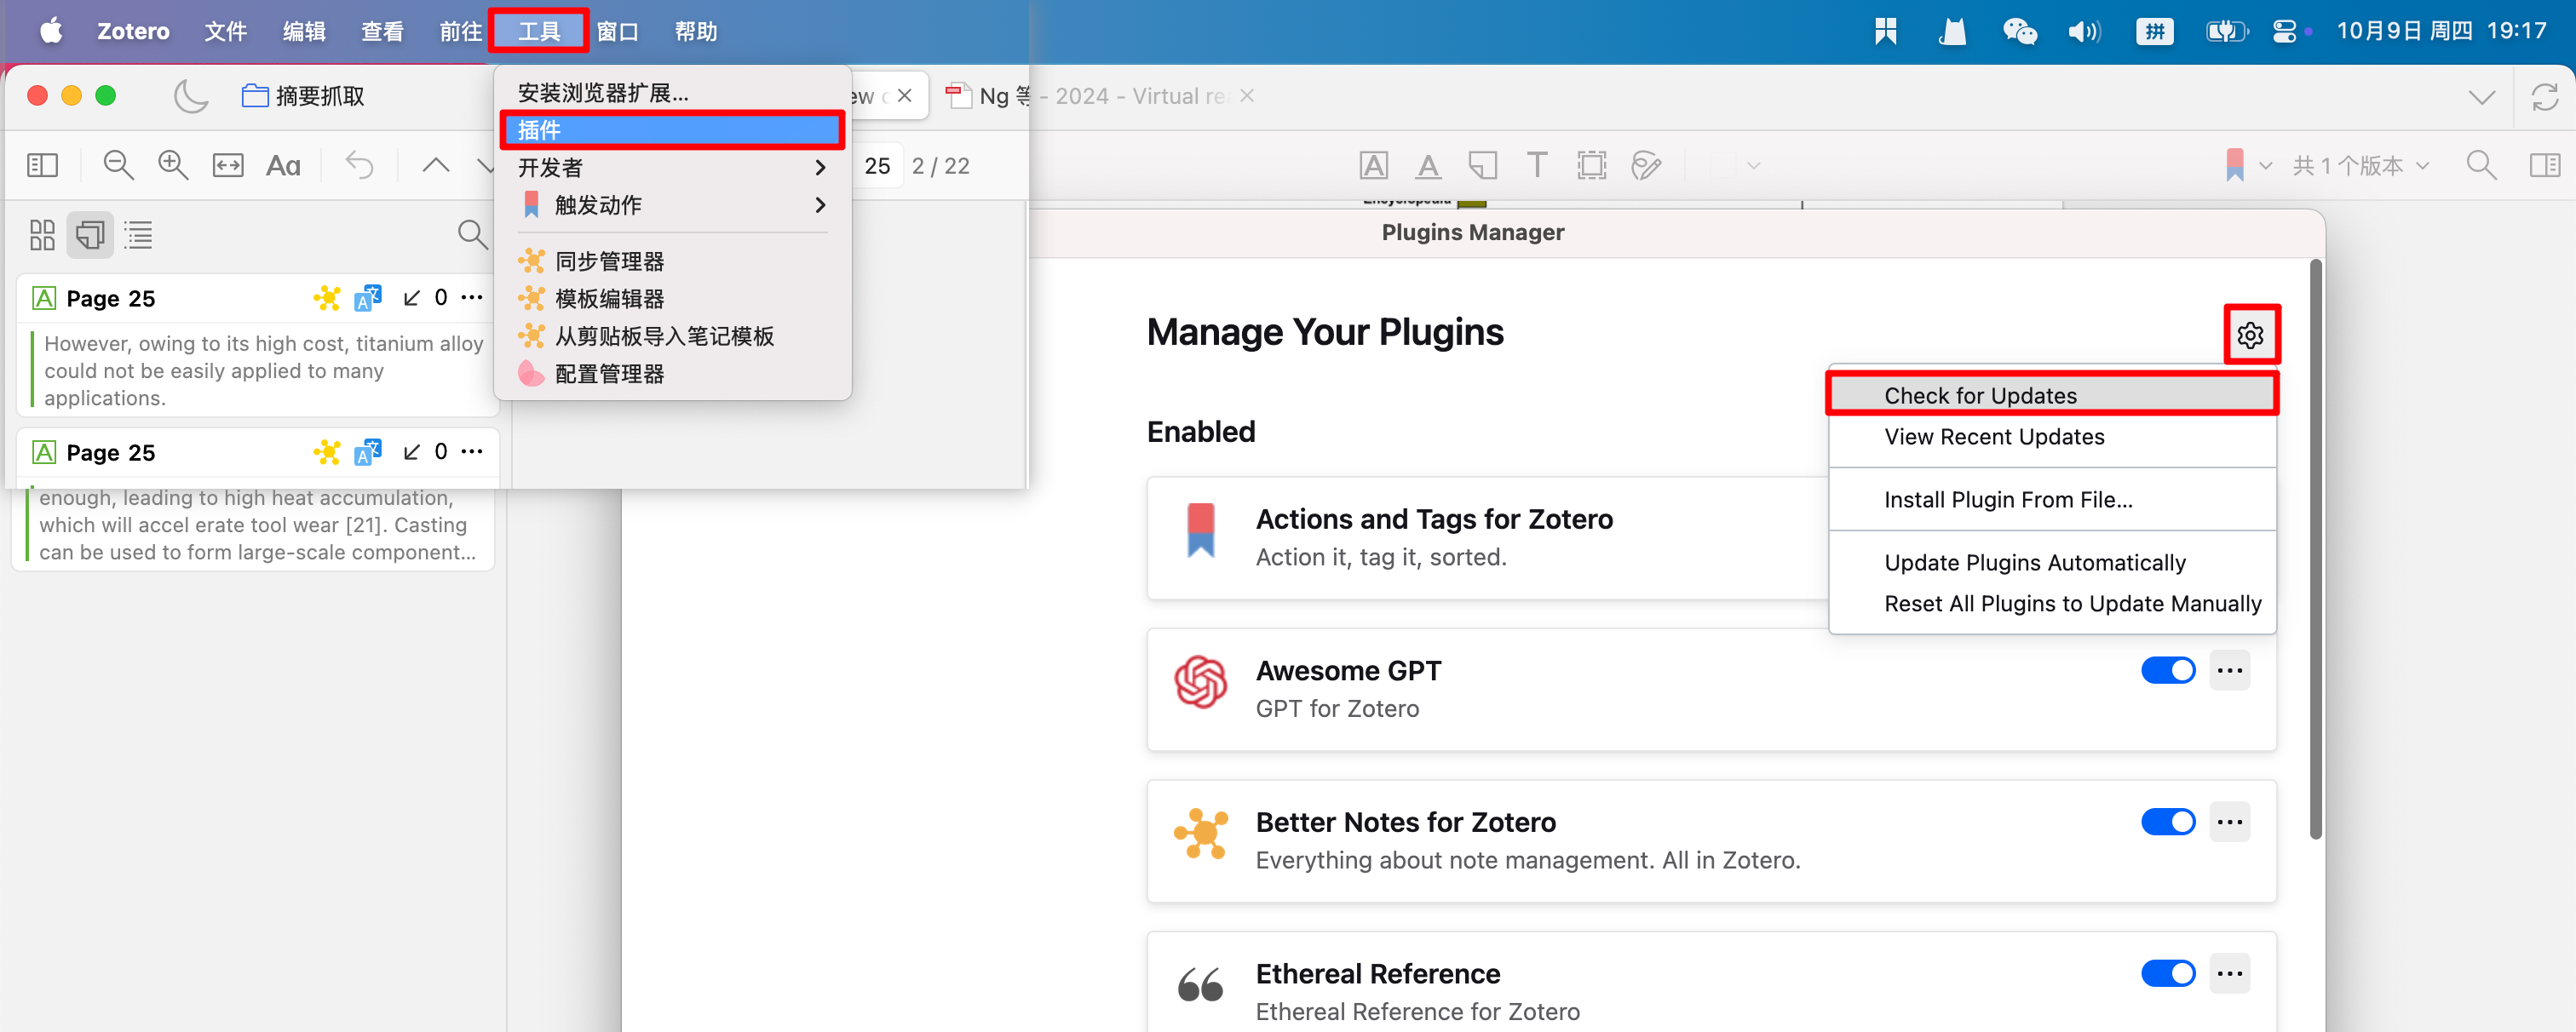Screen dimensions: 2576x1032
Task: Open 配置管理器 from the menu
Action: click(672, 374)
